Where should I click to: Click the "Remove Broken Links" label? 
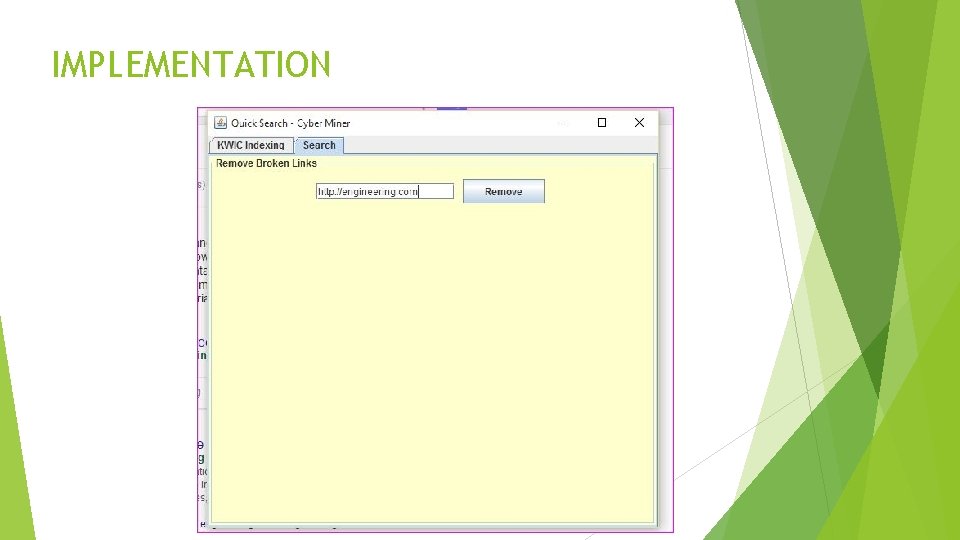point(266,163)
